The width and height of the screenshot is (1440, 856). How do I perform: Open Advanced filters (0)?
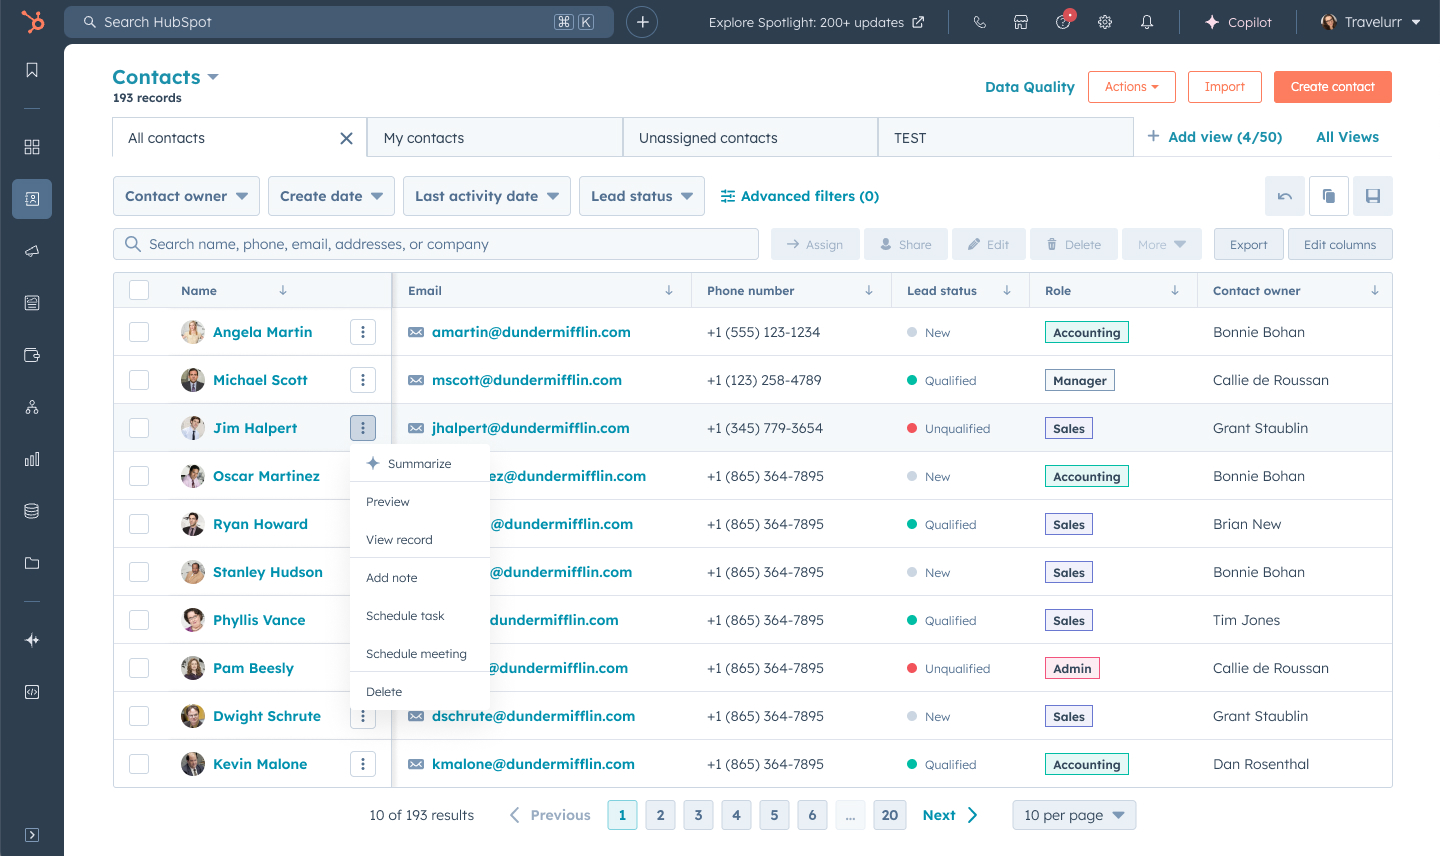click(x=800, y=196)
